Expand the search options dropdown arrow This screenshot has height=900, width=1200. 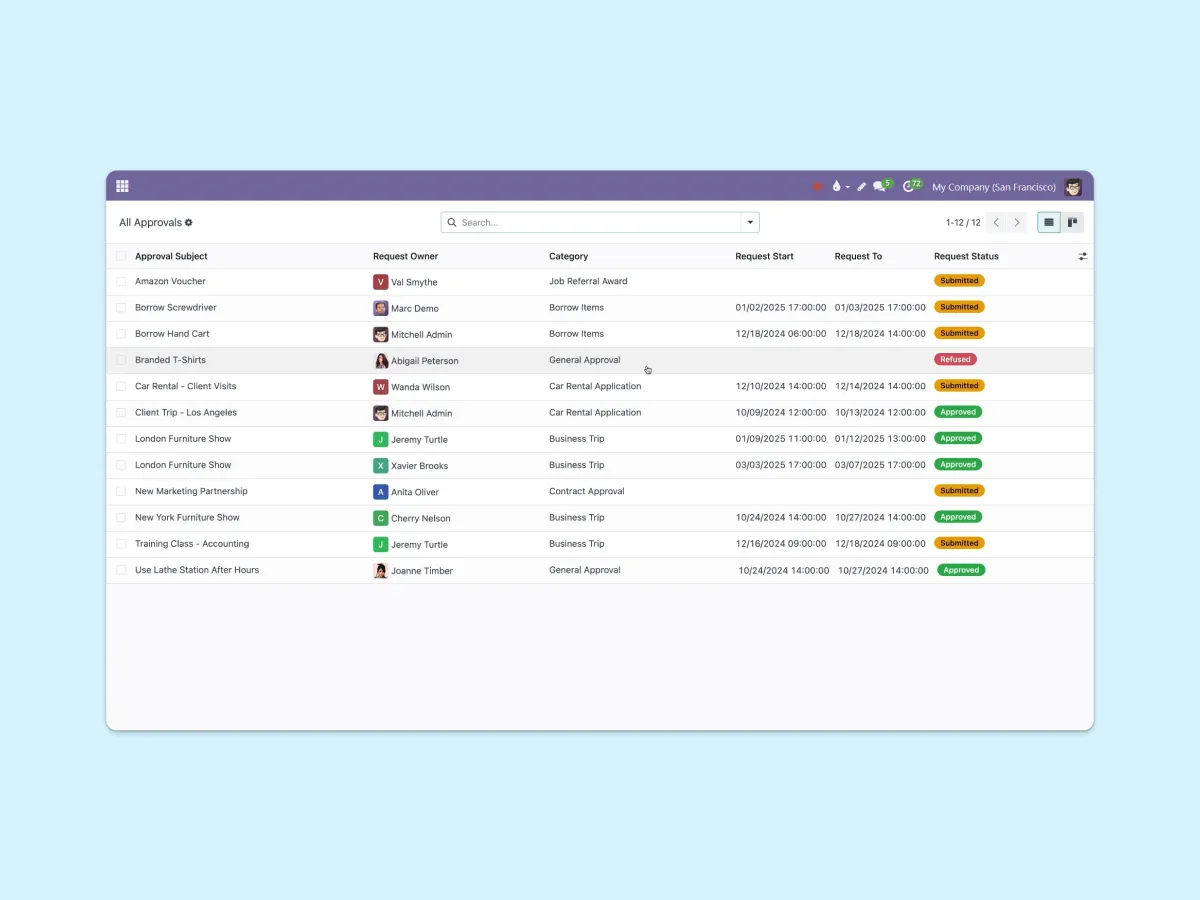(x=750, y=223)
